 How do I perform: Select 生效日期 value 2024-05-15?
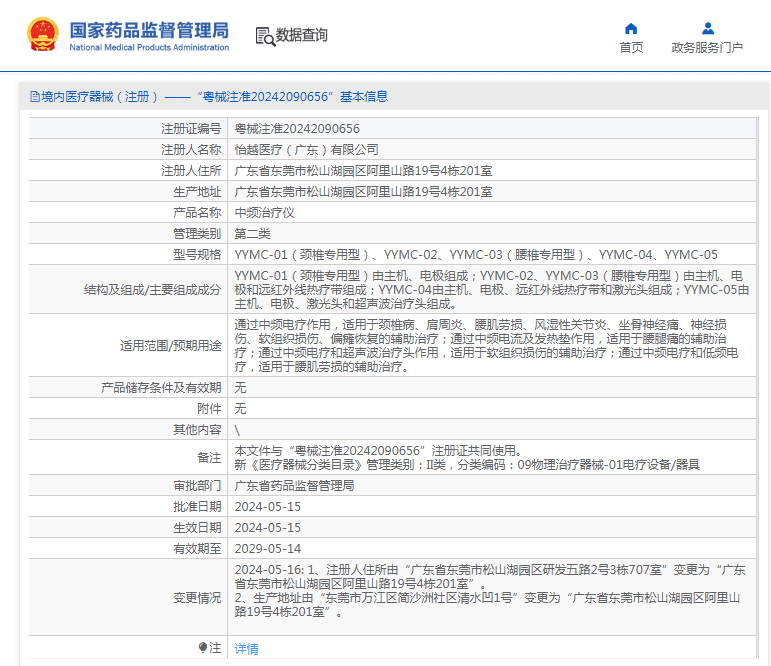(x=267, y=528)
